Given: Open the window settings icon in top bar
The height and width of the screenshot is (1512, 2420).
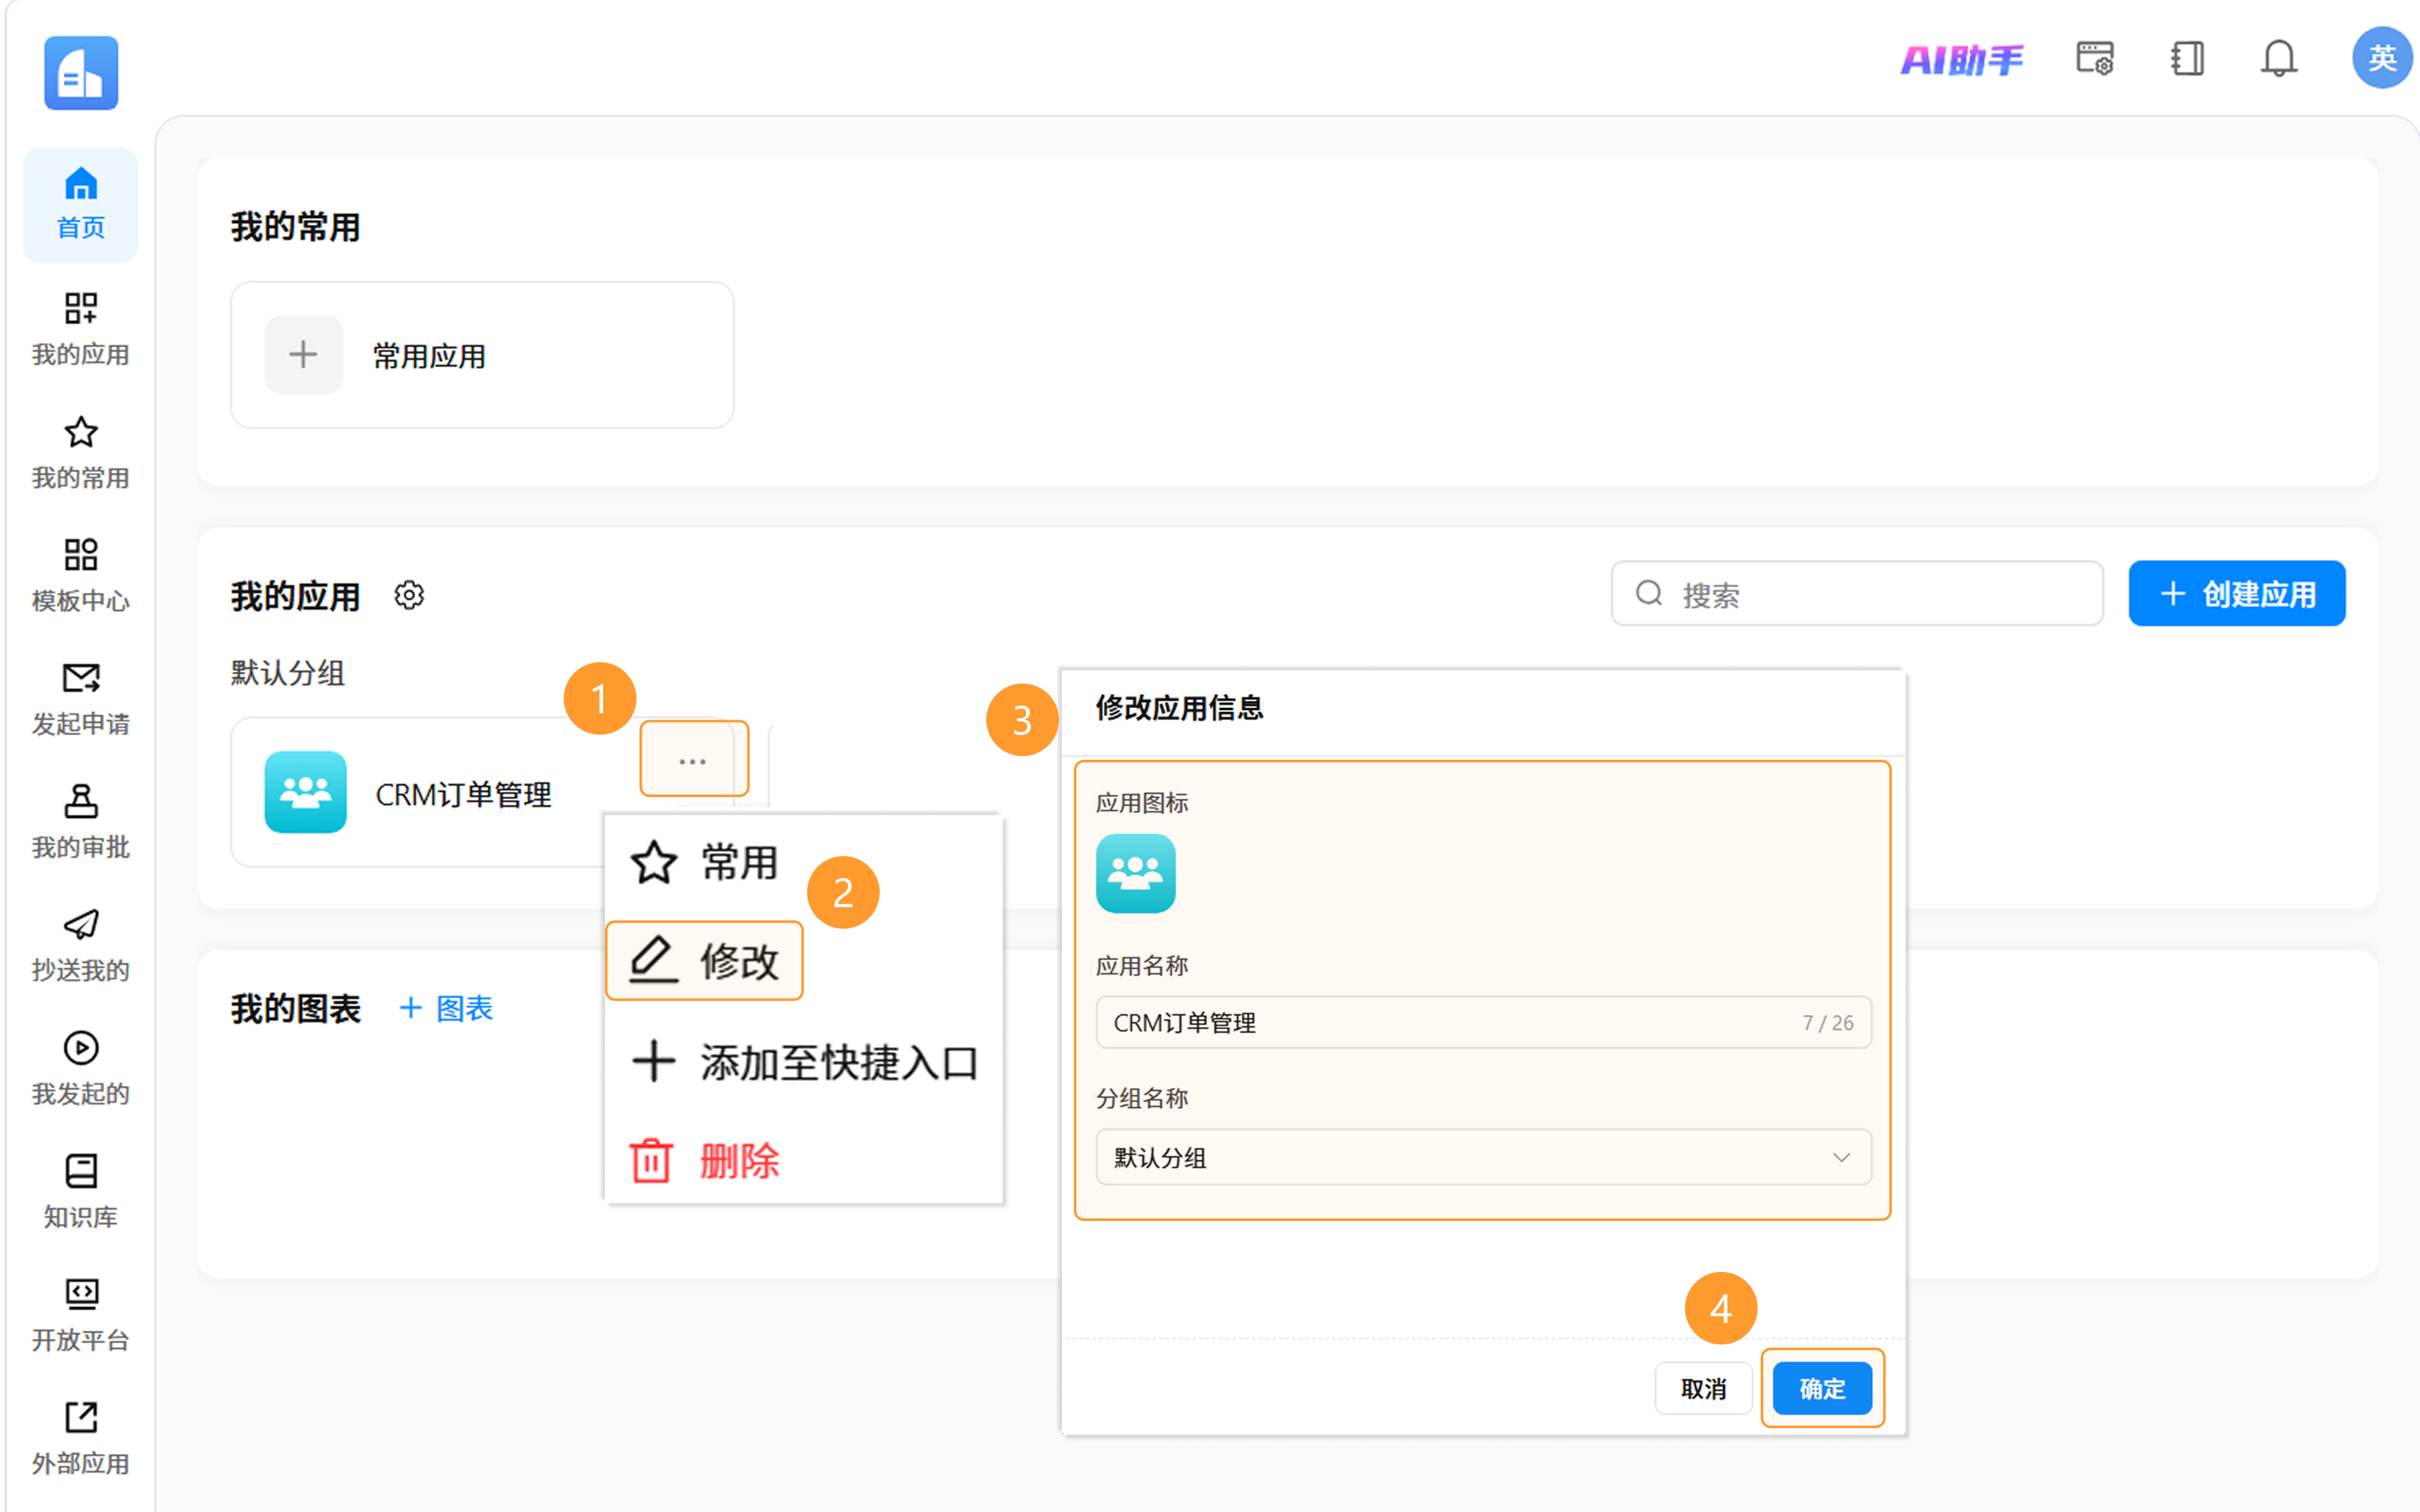Looking at the screenshot, I should click(x=2094, y=58).
